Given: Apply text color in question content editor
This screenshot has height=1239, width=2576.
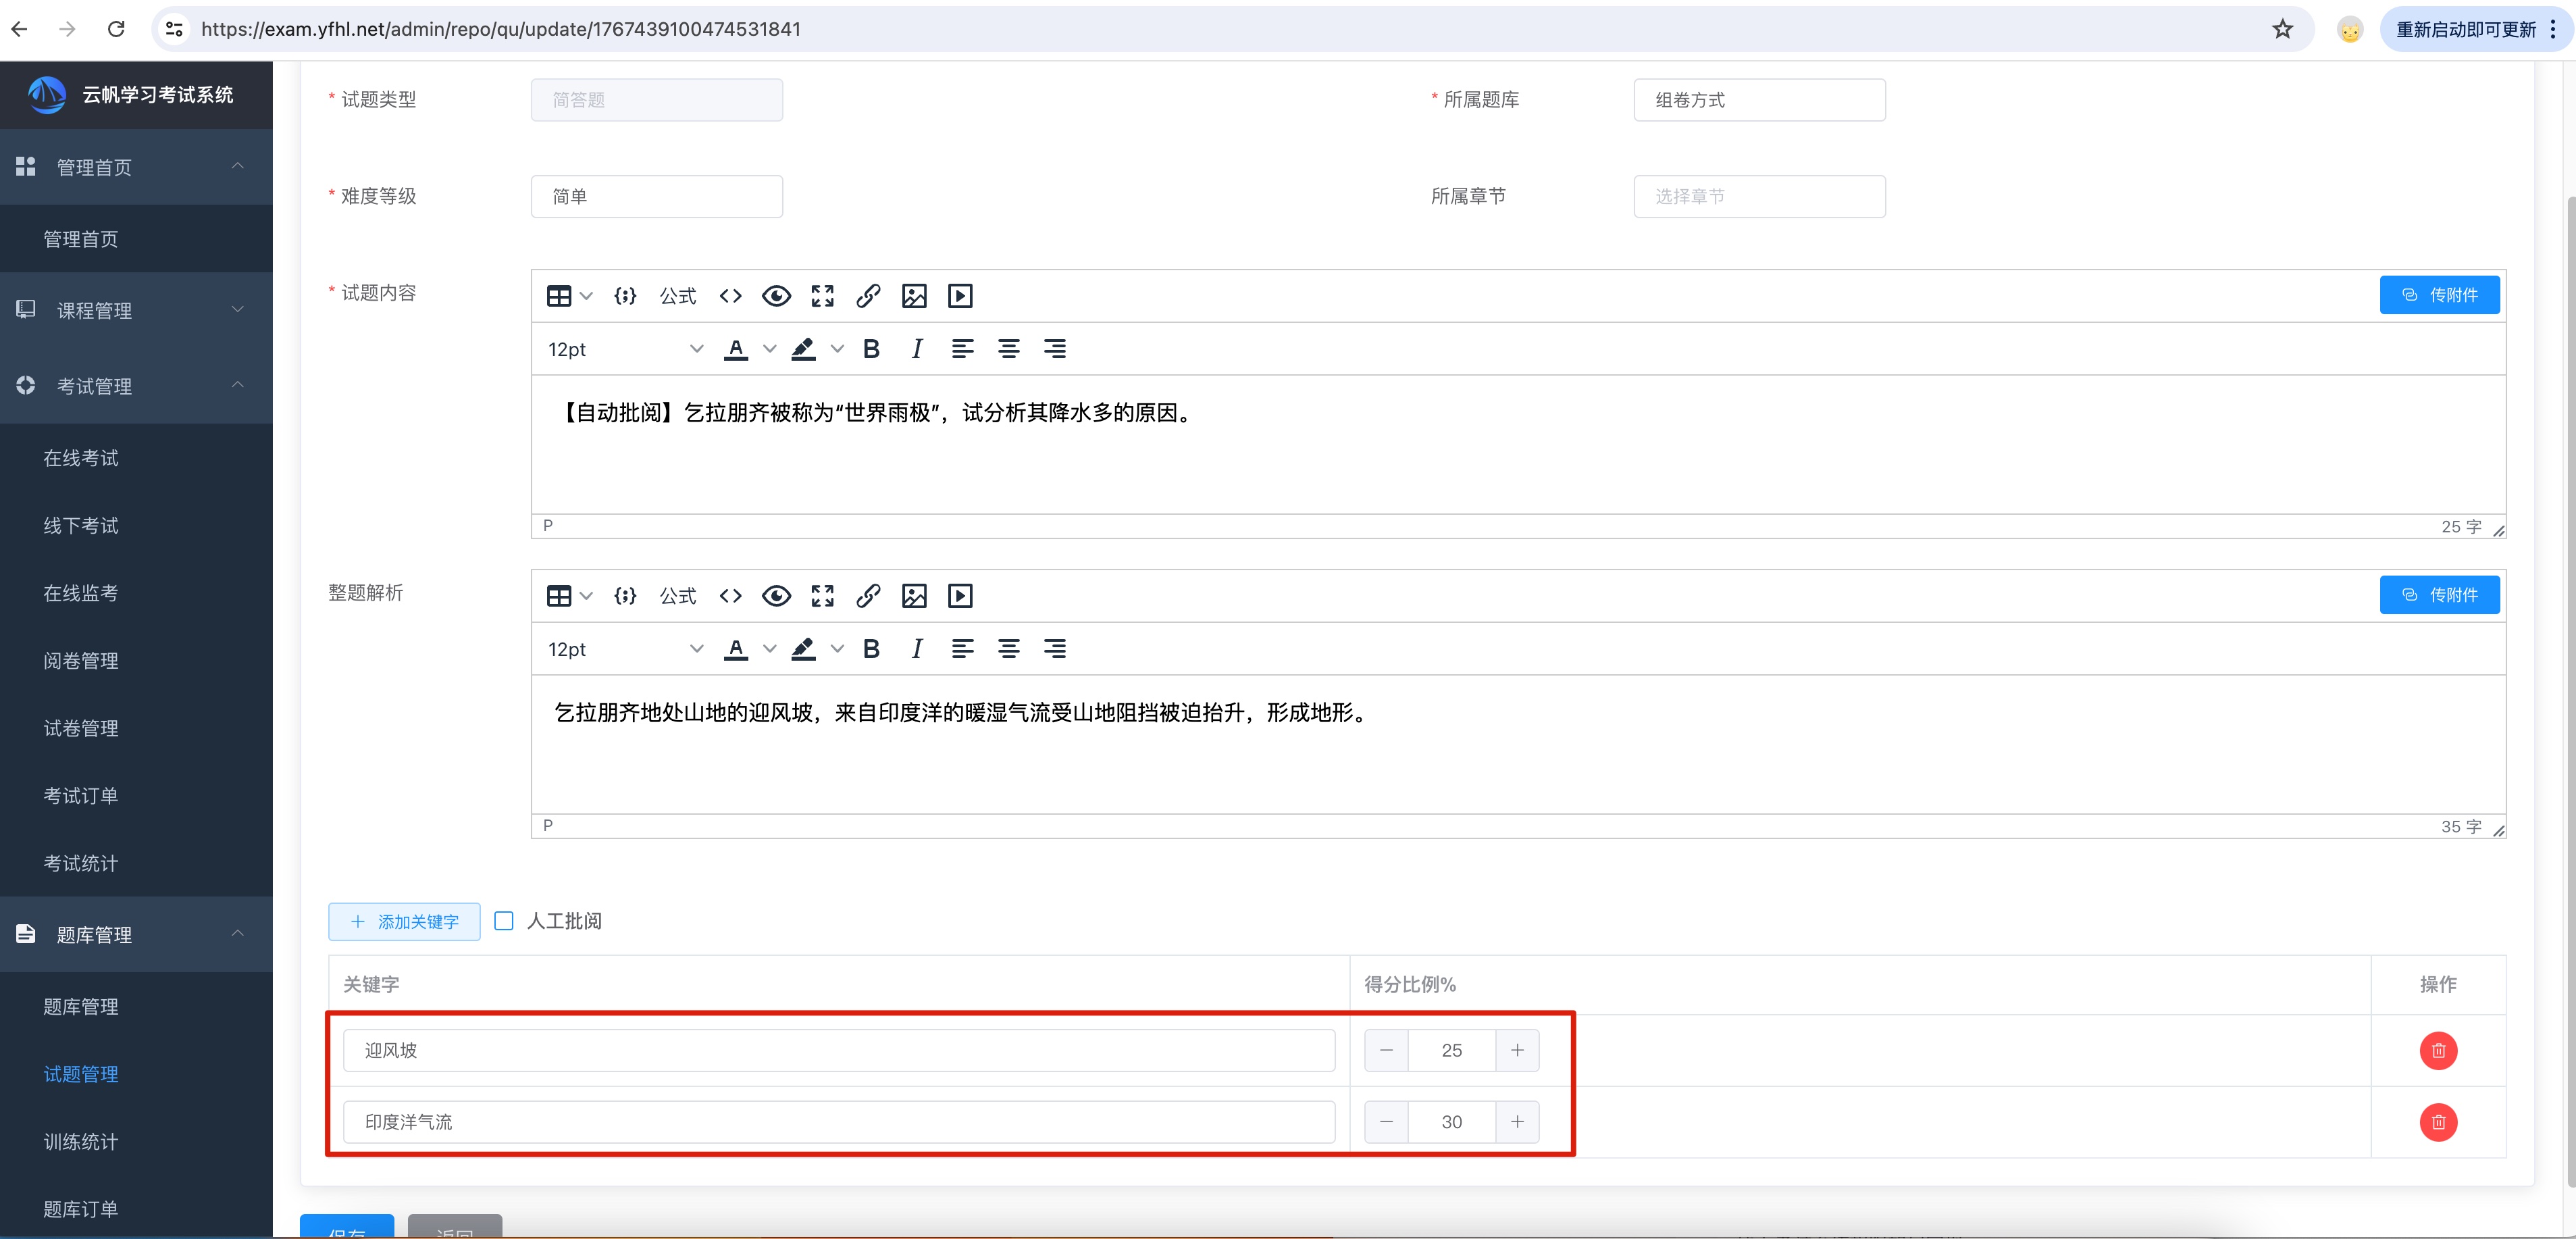Looking at the screenshot, I should pos(736,349).
